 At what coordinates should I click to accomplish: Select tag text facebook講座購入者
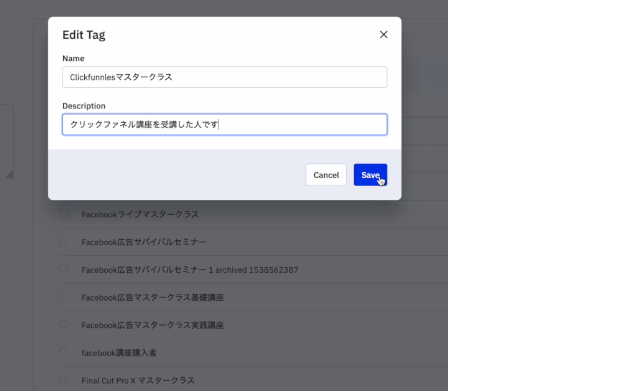[119, 353]
